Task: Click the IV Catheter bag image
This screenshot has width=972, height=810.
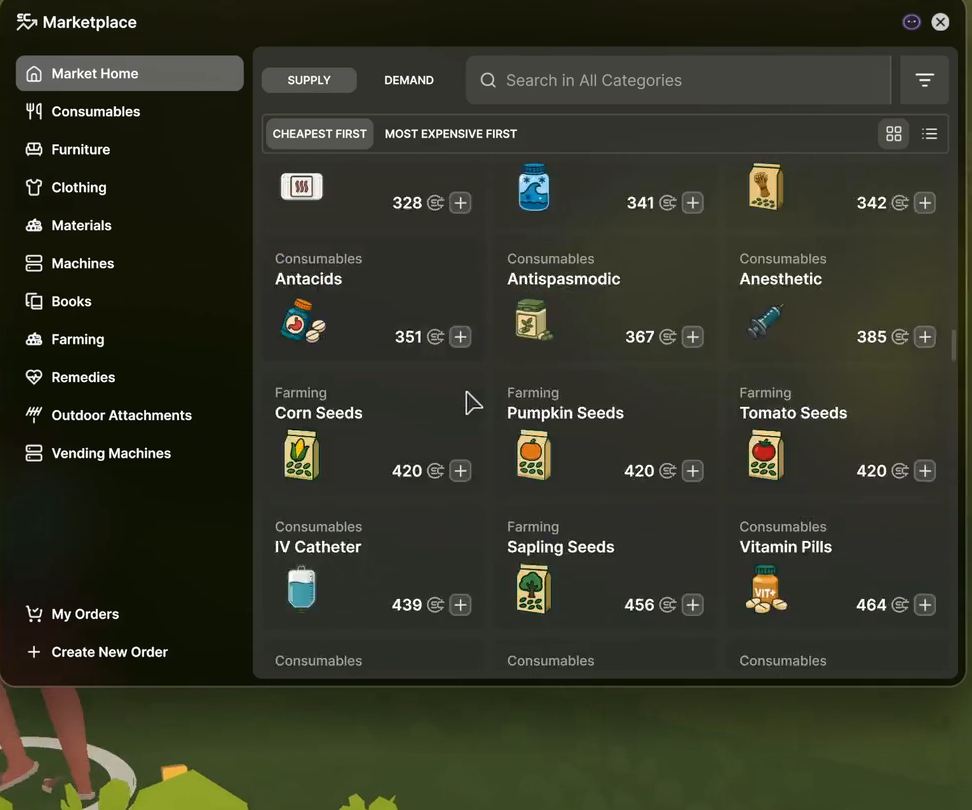Action: [301, 589]
